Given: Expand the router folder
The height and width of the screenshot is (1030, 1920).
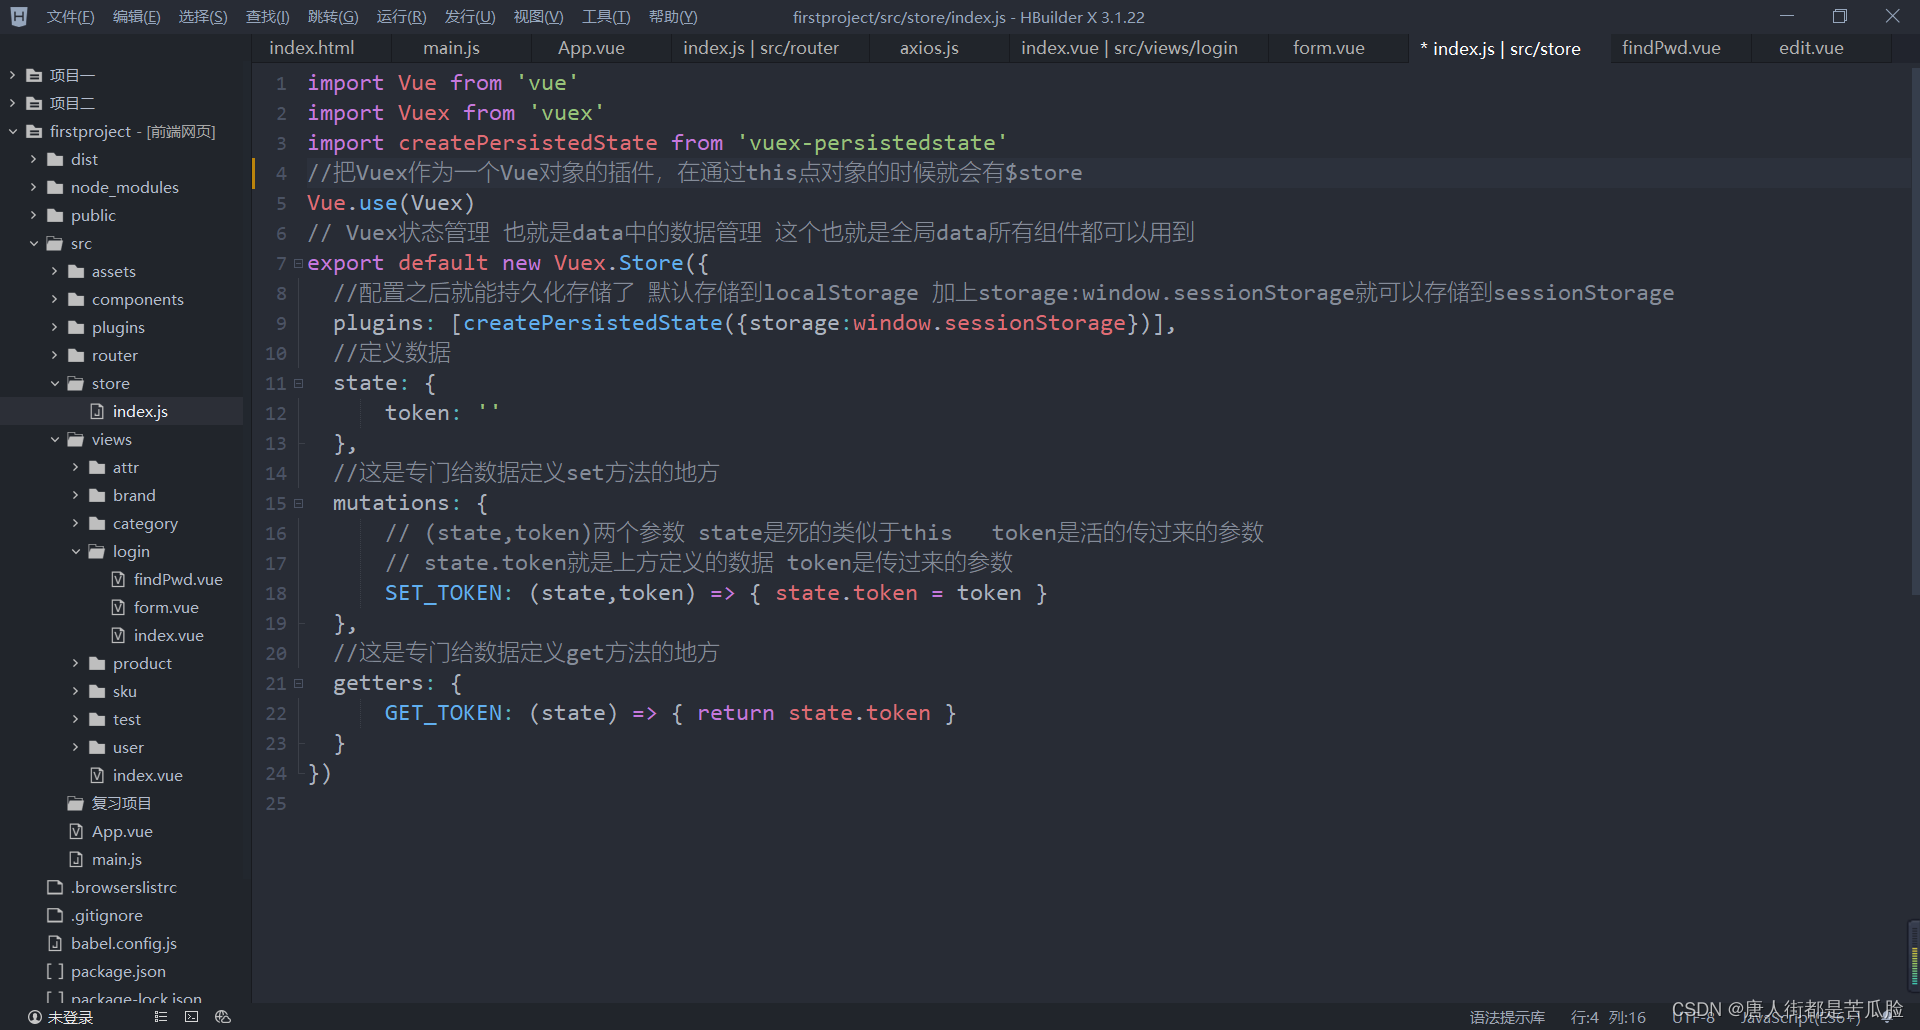Looking at the screenshot, I should [x=54, y=355].
